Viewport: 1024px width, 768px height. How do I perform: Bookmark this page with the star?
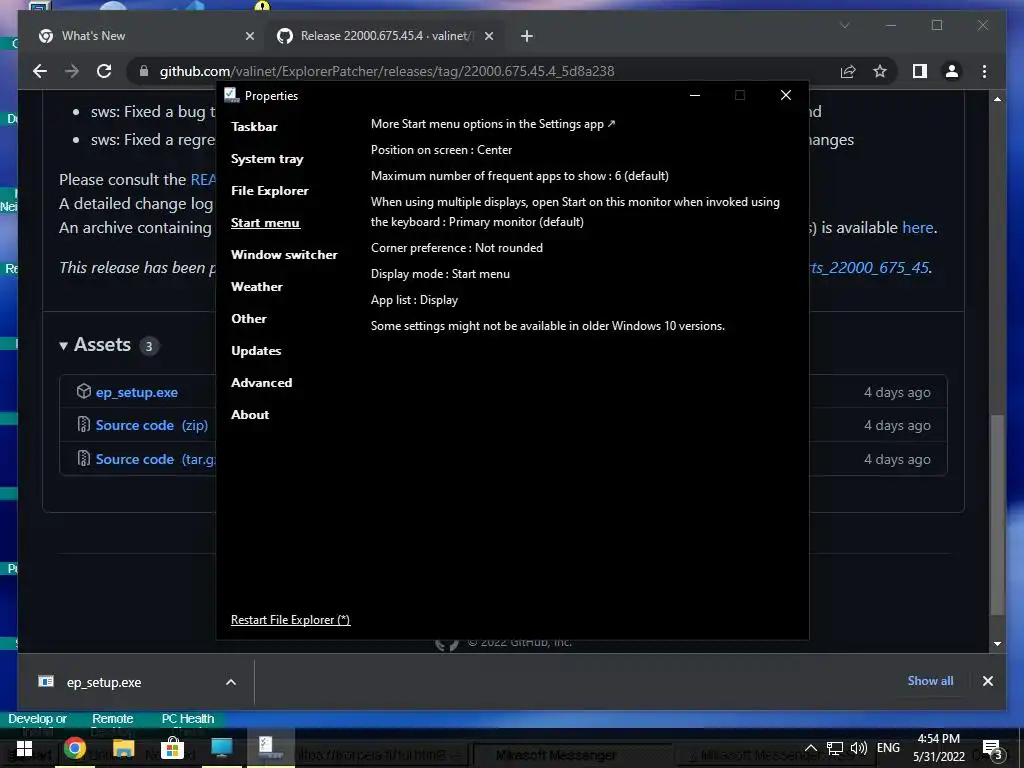(880, 71)
